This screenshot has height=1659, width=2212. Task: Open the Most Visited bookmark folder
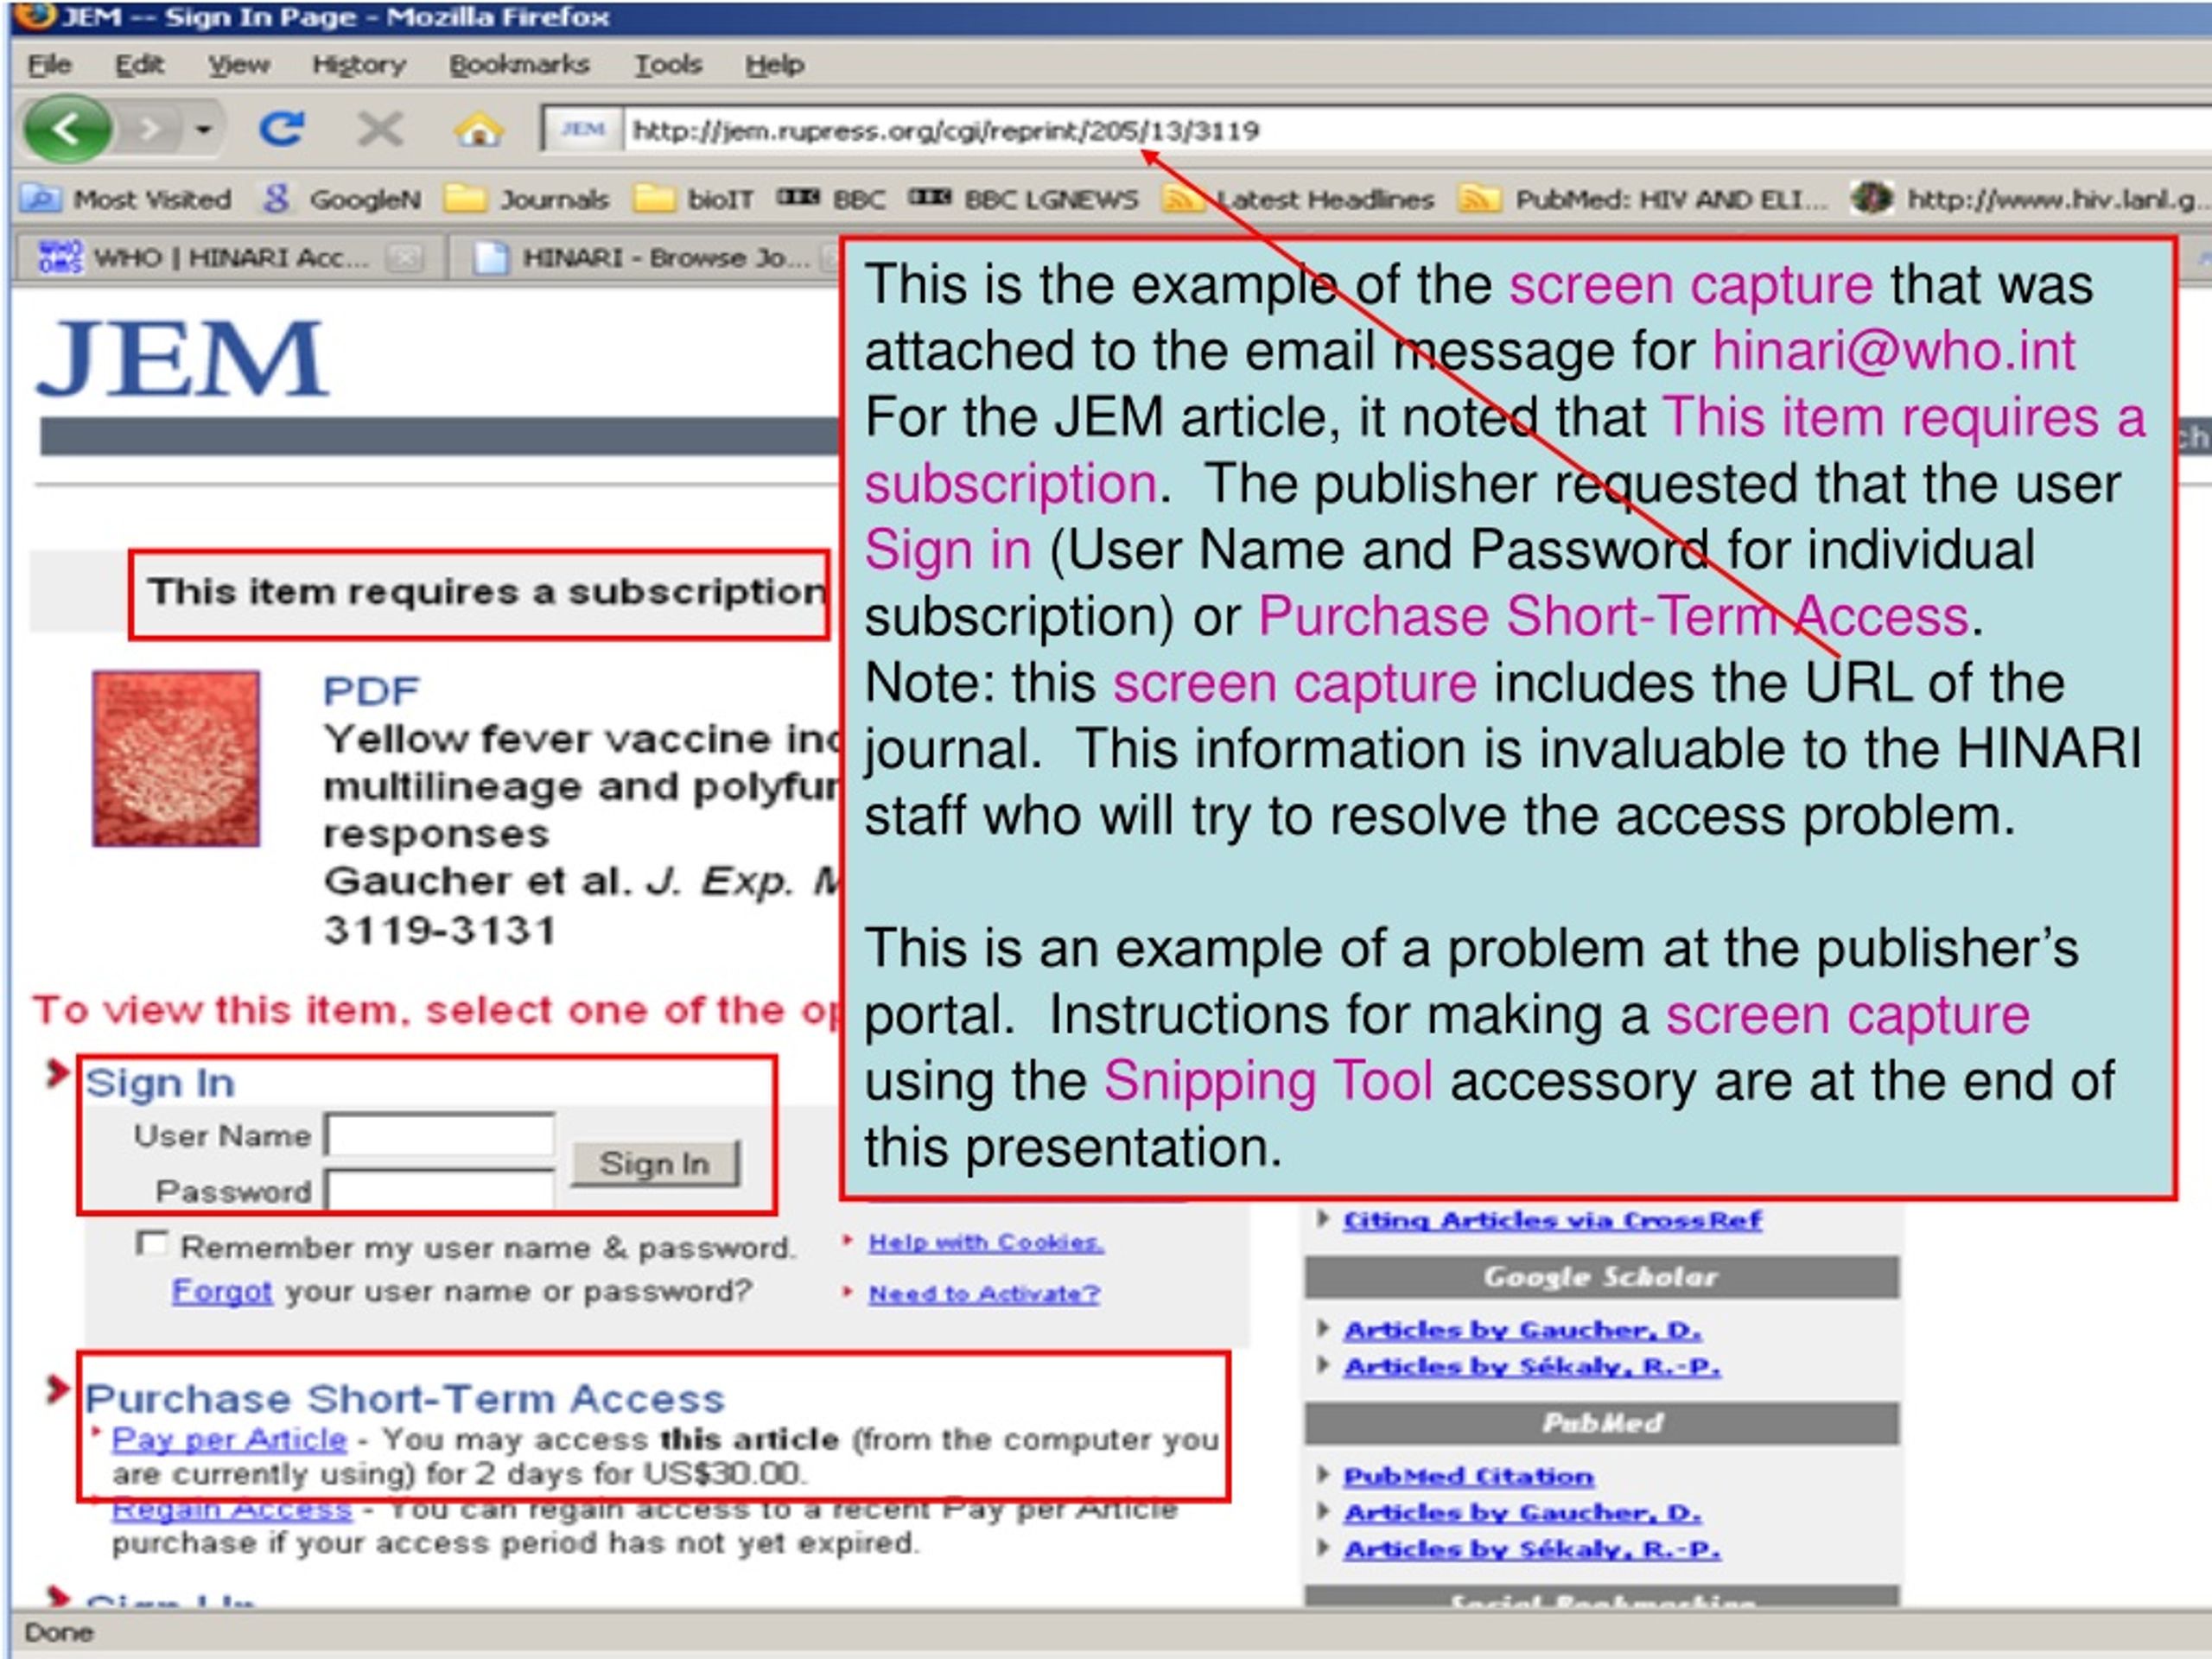coord(128,200)
